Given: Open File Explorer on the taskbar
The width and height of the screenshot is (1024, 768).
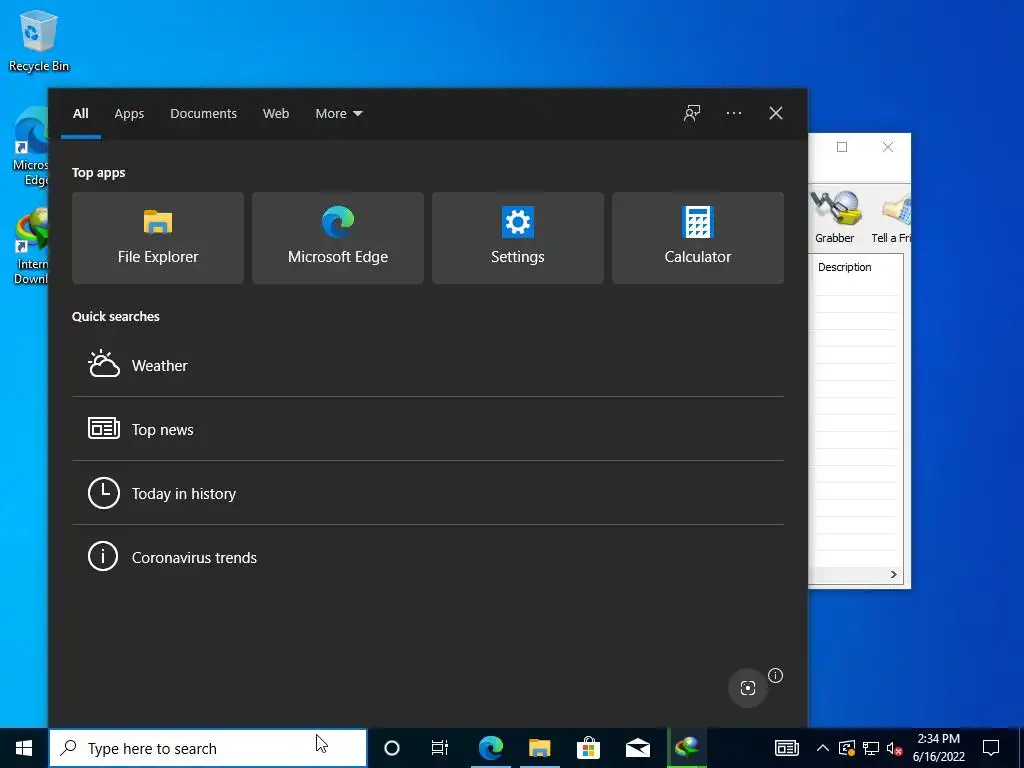Looking at the screenshot, I should pos(539,748).
